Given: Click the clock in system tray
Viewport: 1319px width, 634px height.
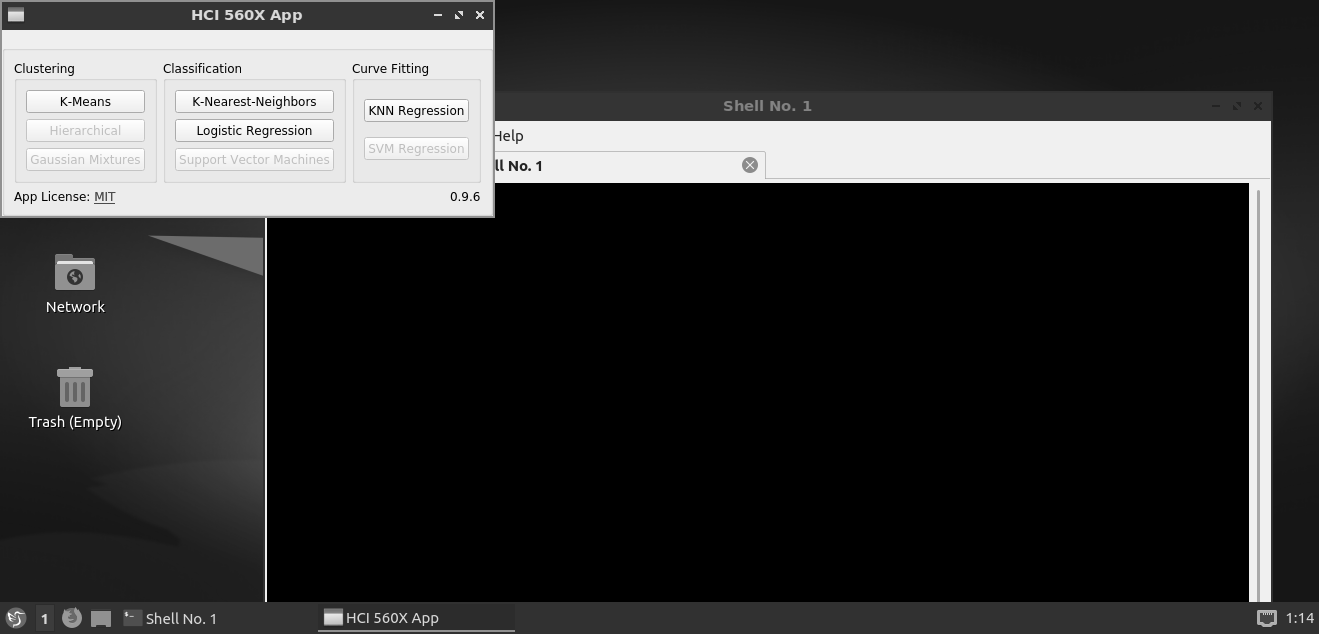Looking at the screenshot, I should [x=1299, y=618].
